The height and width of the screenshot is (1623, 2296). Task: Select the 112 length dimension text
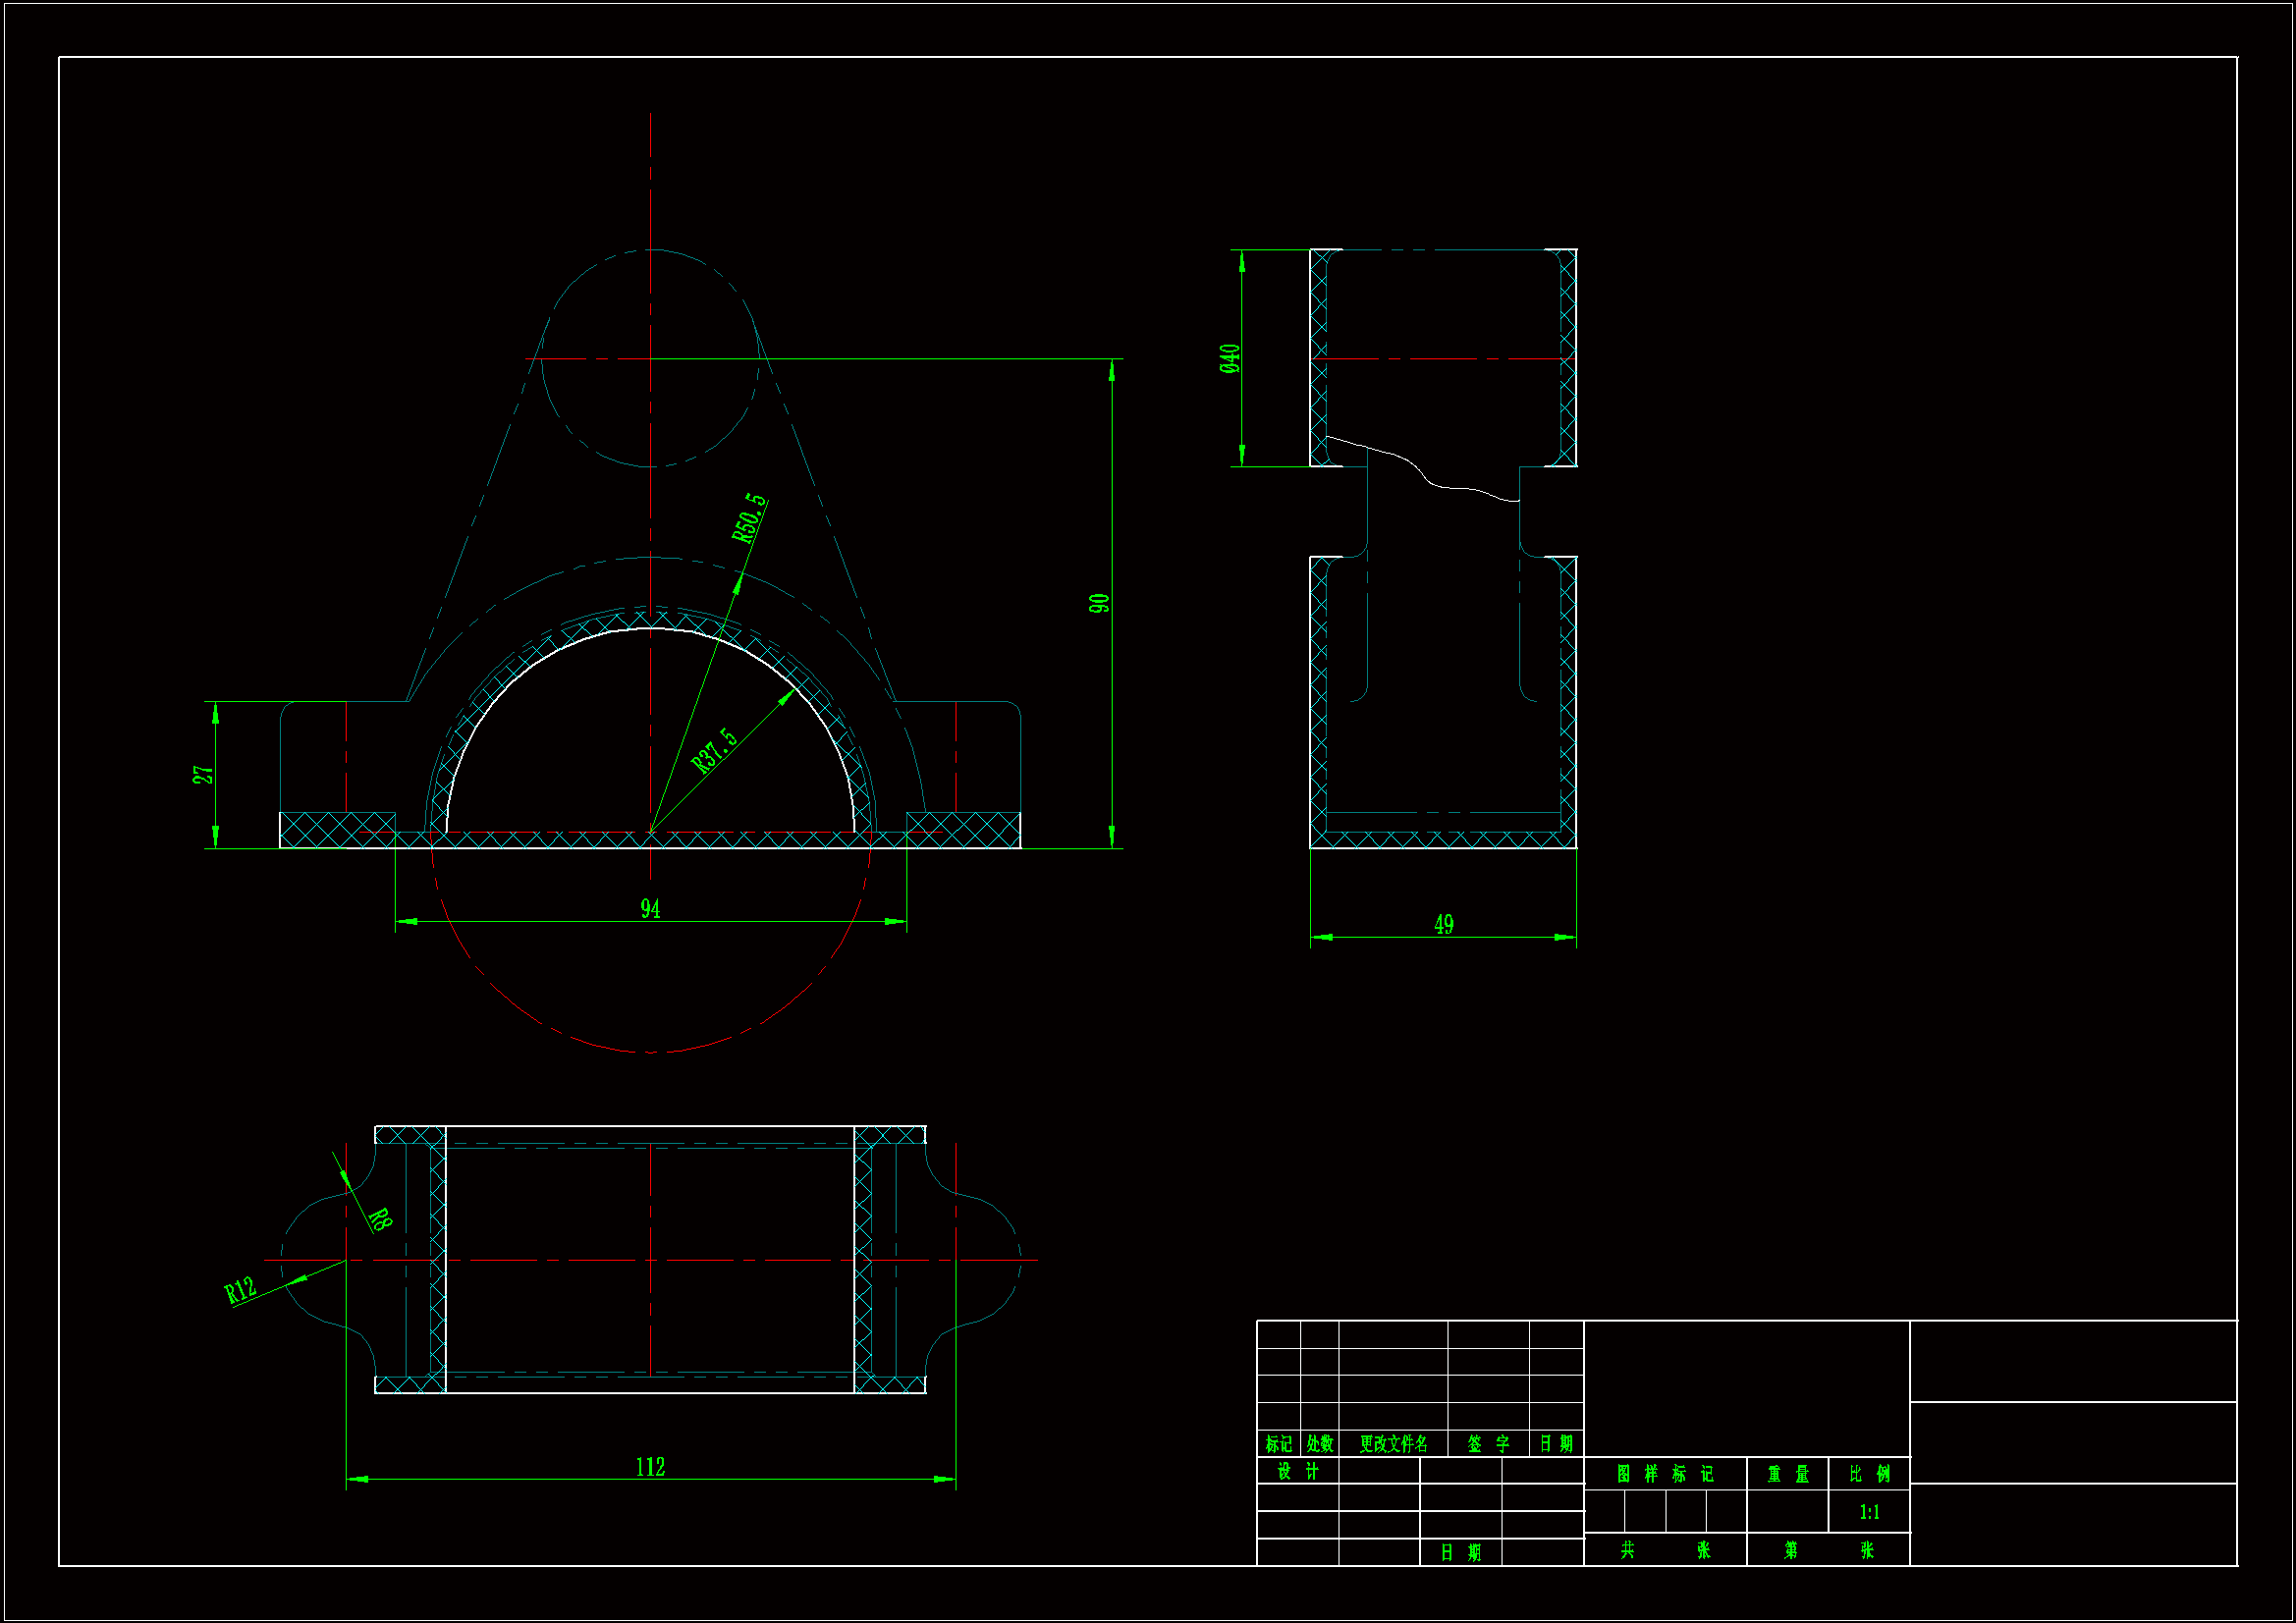coord(650,1467)
